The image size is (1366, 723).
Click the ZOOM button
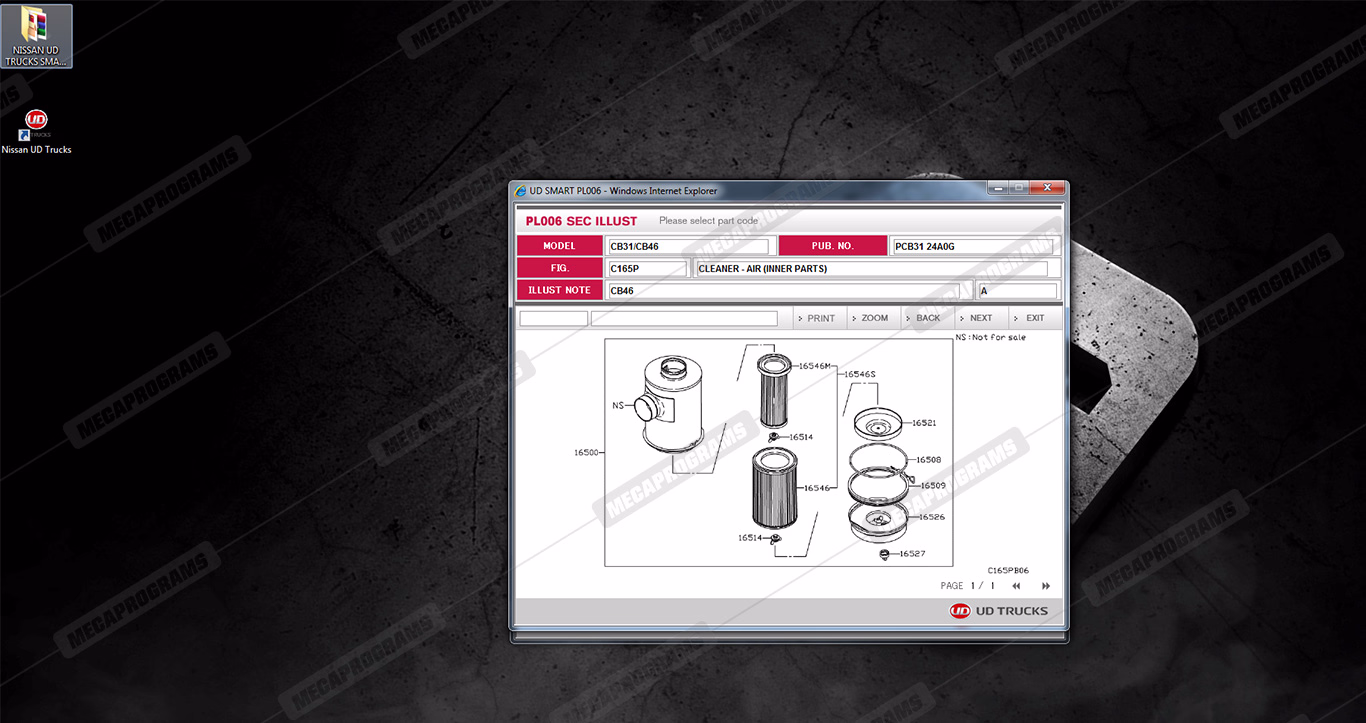pyautogui.click(x=874, y=318)
